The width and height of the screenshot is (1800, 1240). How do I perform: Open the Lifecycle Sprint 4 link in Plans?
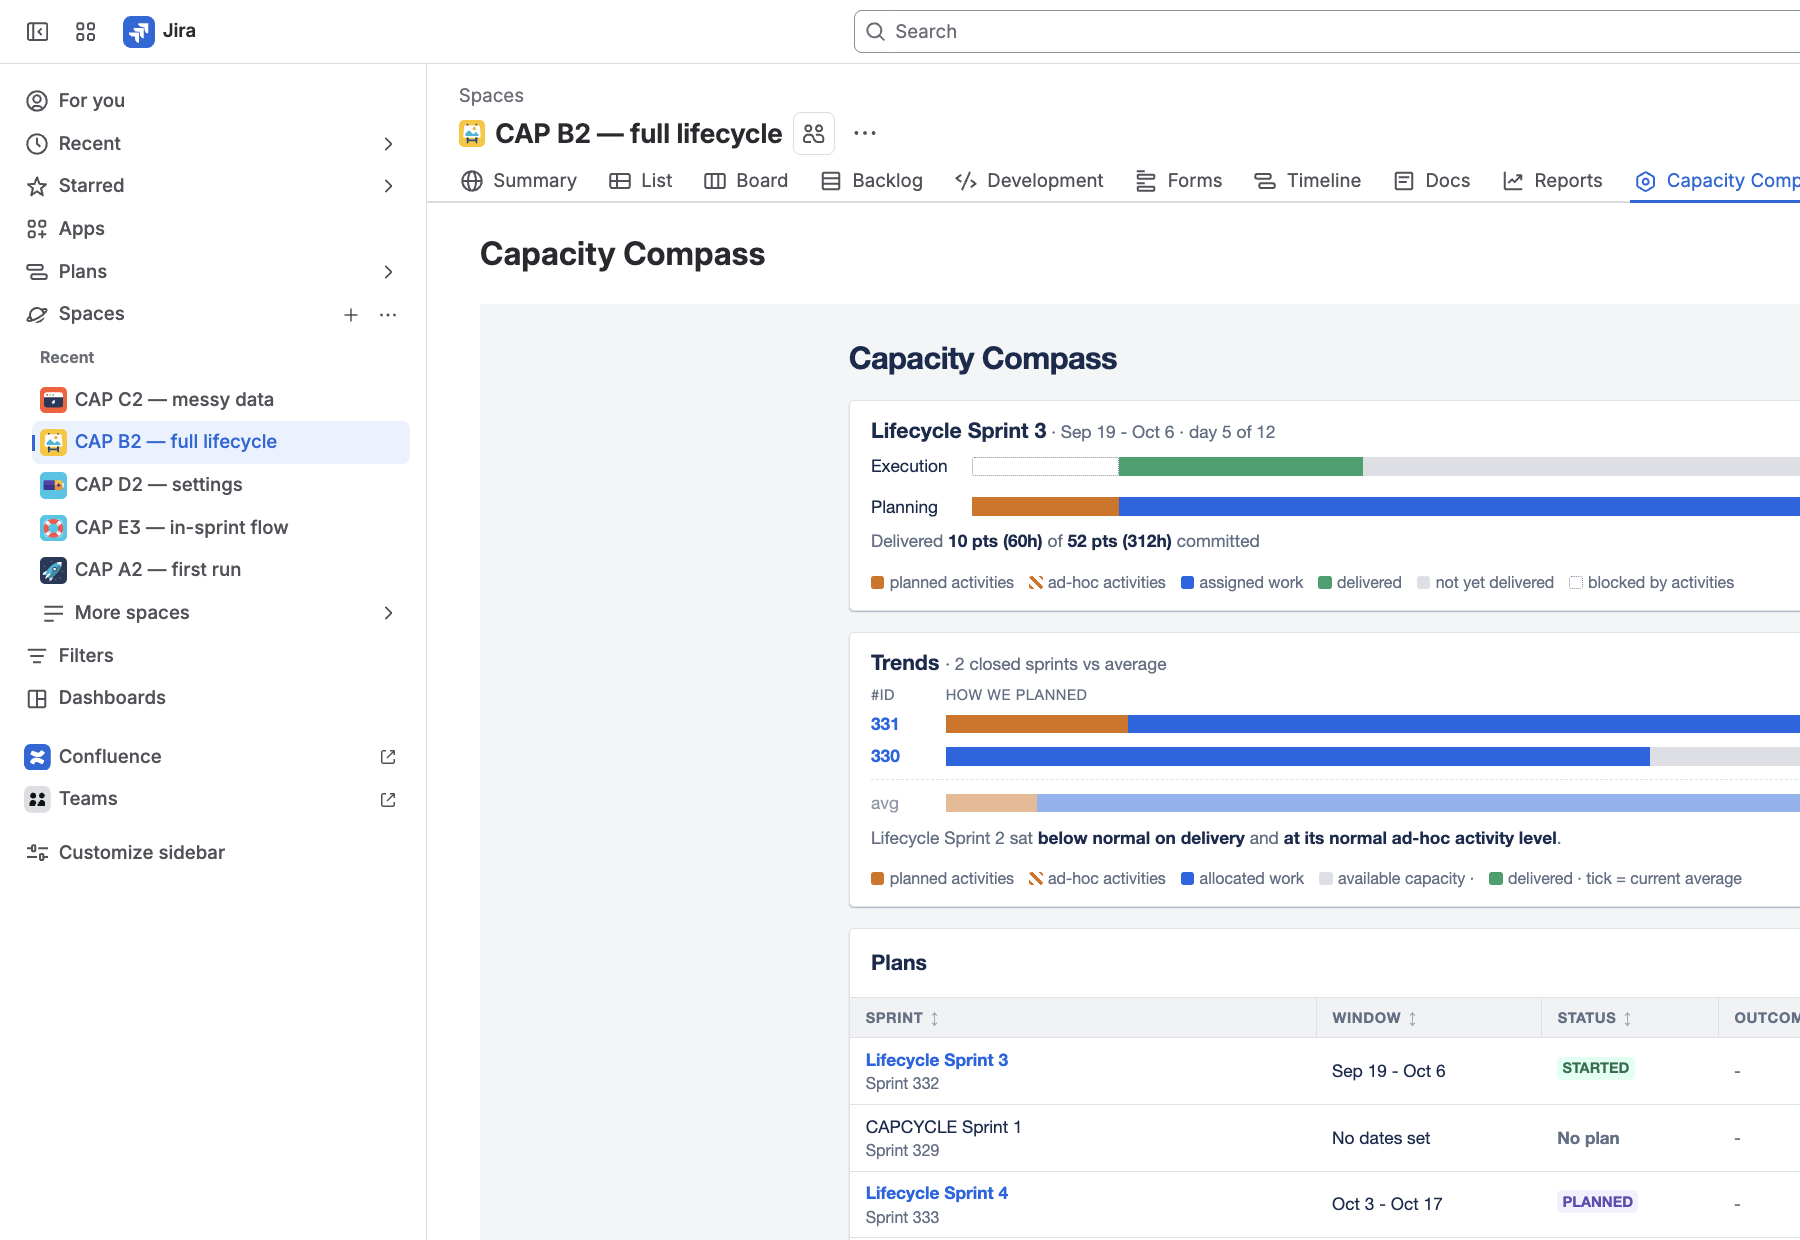click(x=937, y=1193)
